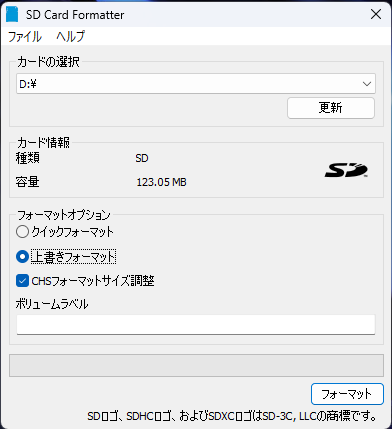The image size is (392, 429).
Task: Click the ボリュームラベル input field
Action: tap(196, 324)
